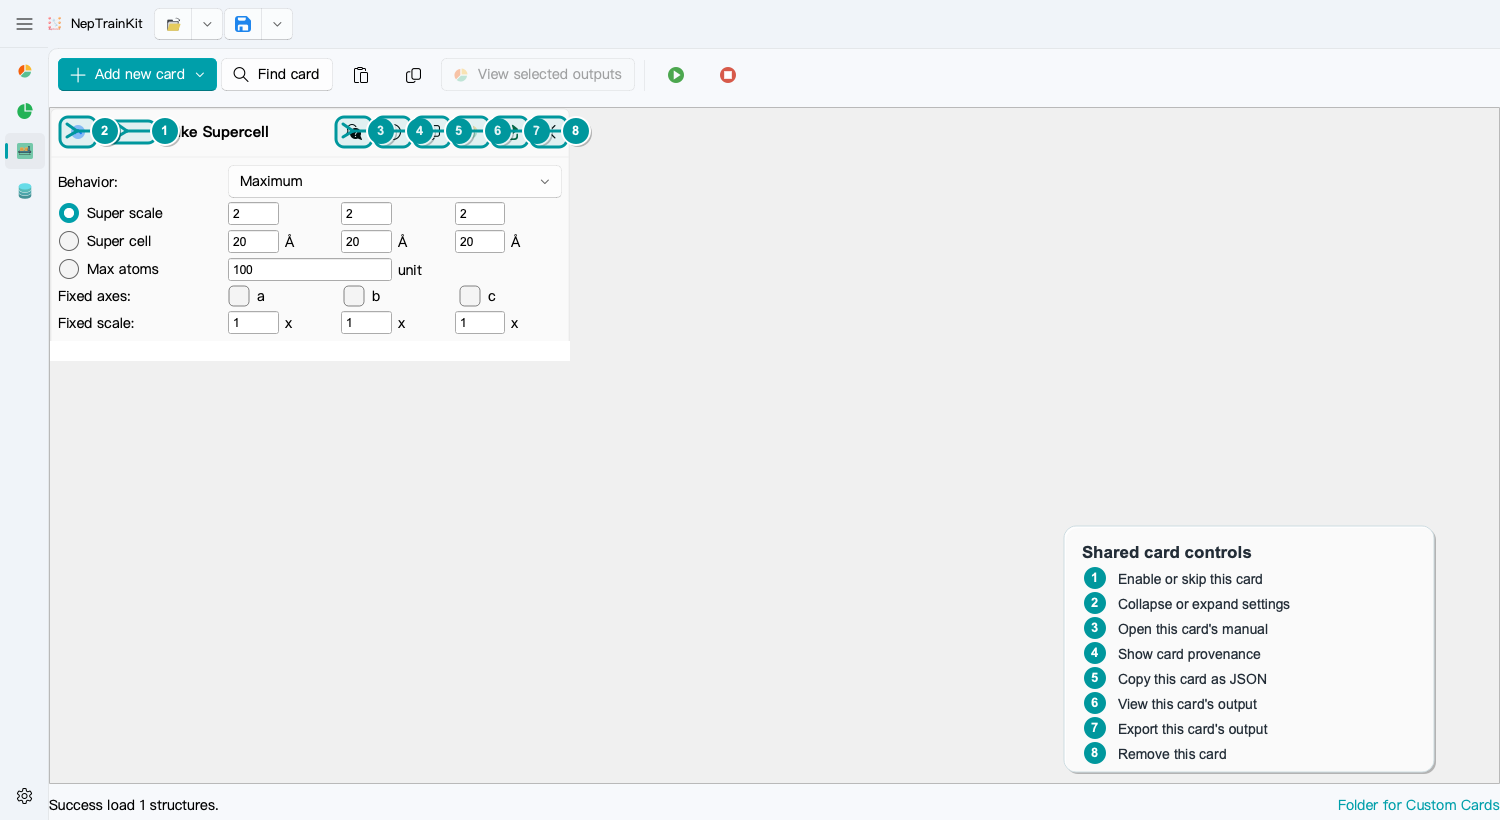1500x820 pixels.
Task: Open the Folder for Custom Cards link
Action: 1418,805
